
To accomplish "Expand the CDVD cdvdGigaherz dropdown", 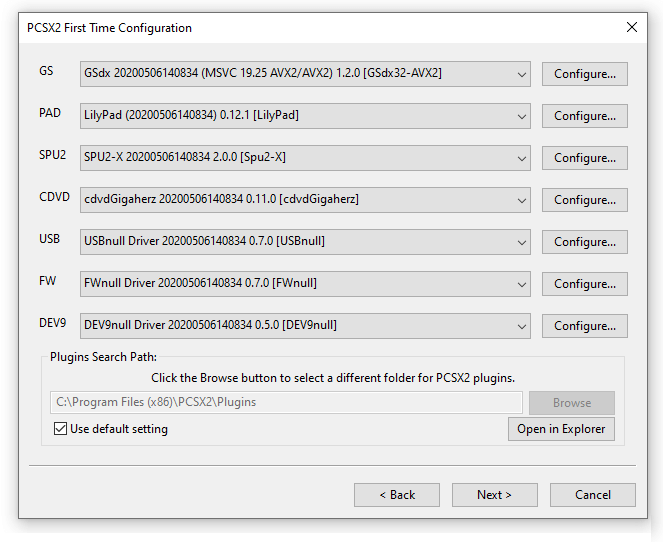I will click(305, 200).
